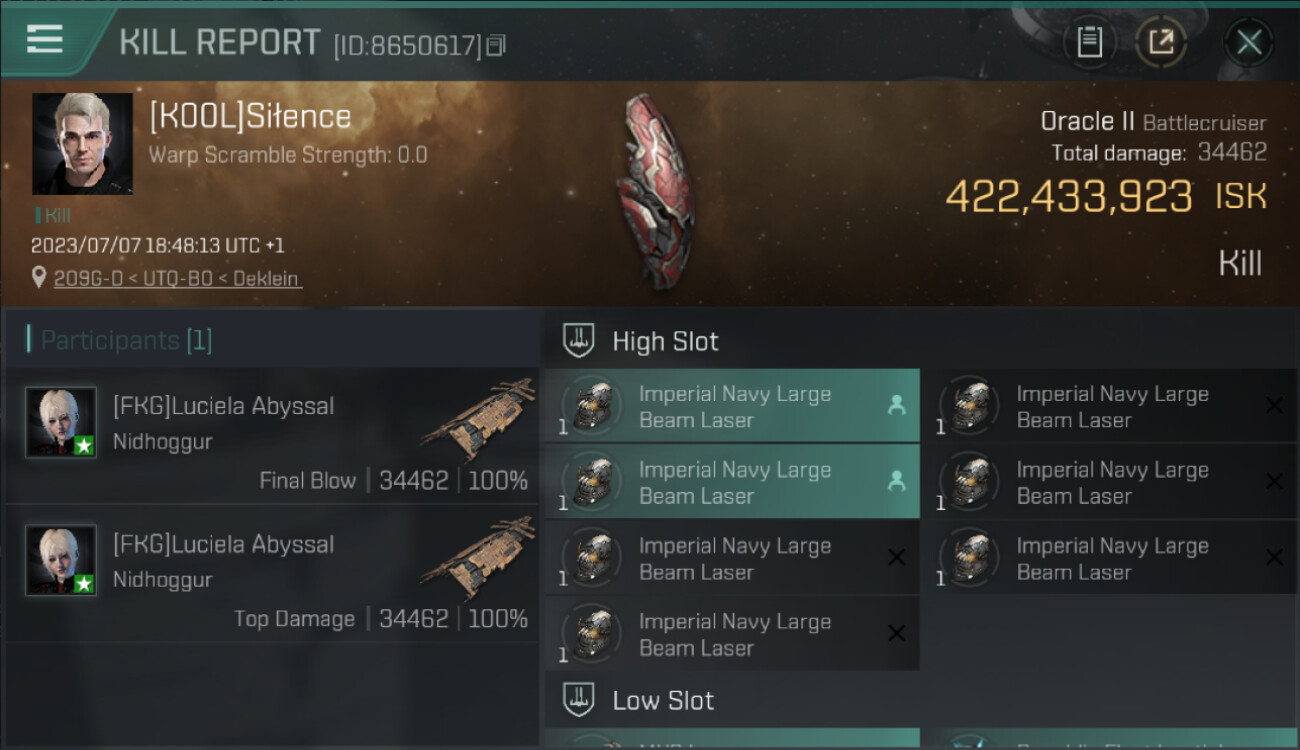Expand the Low Slot section
The image size is (1300, 750).
(x=579, y=700)
